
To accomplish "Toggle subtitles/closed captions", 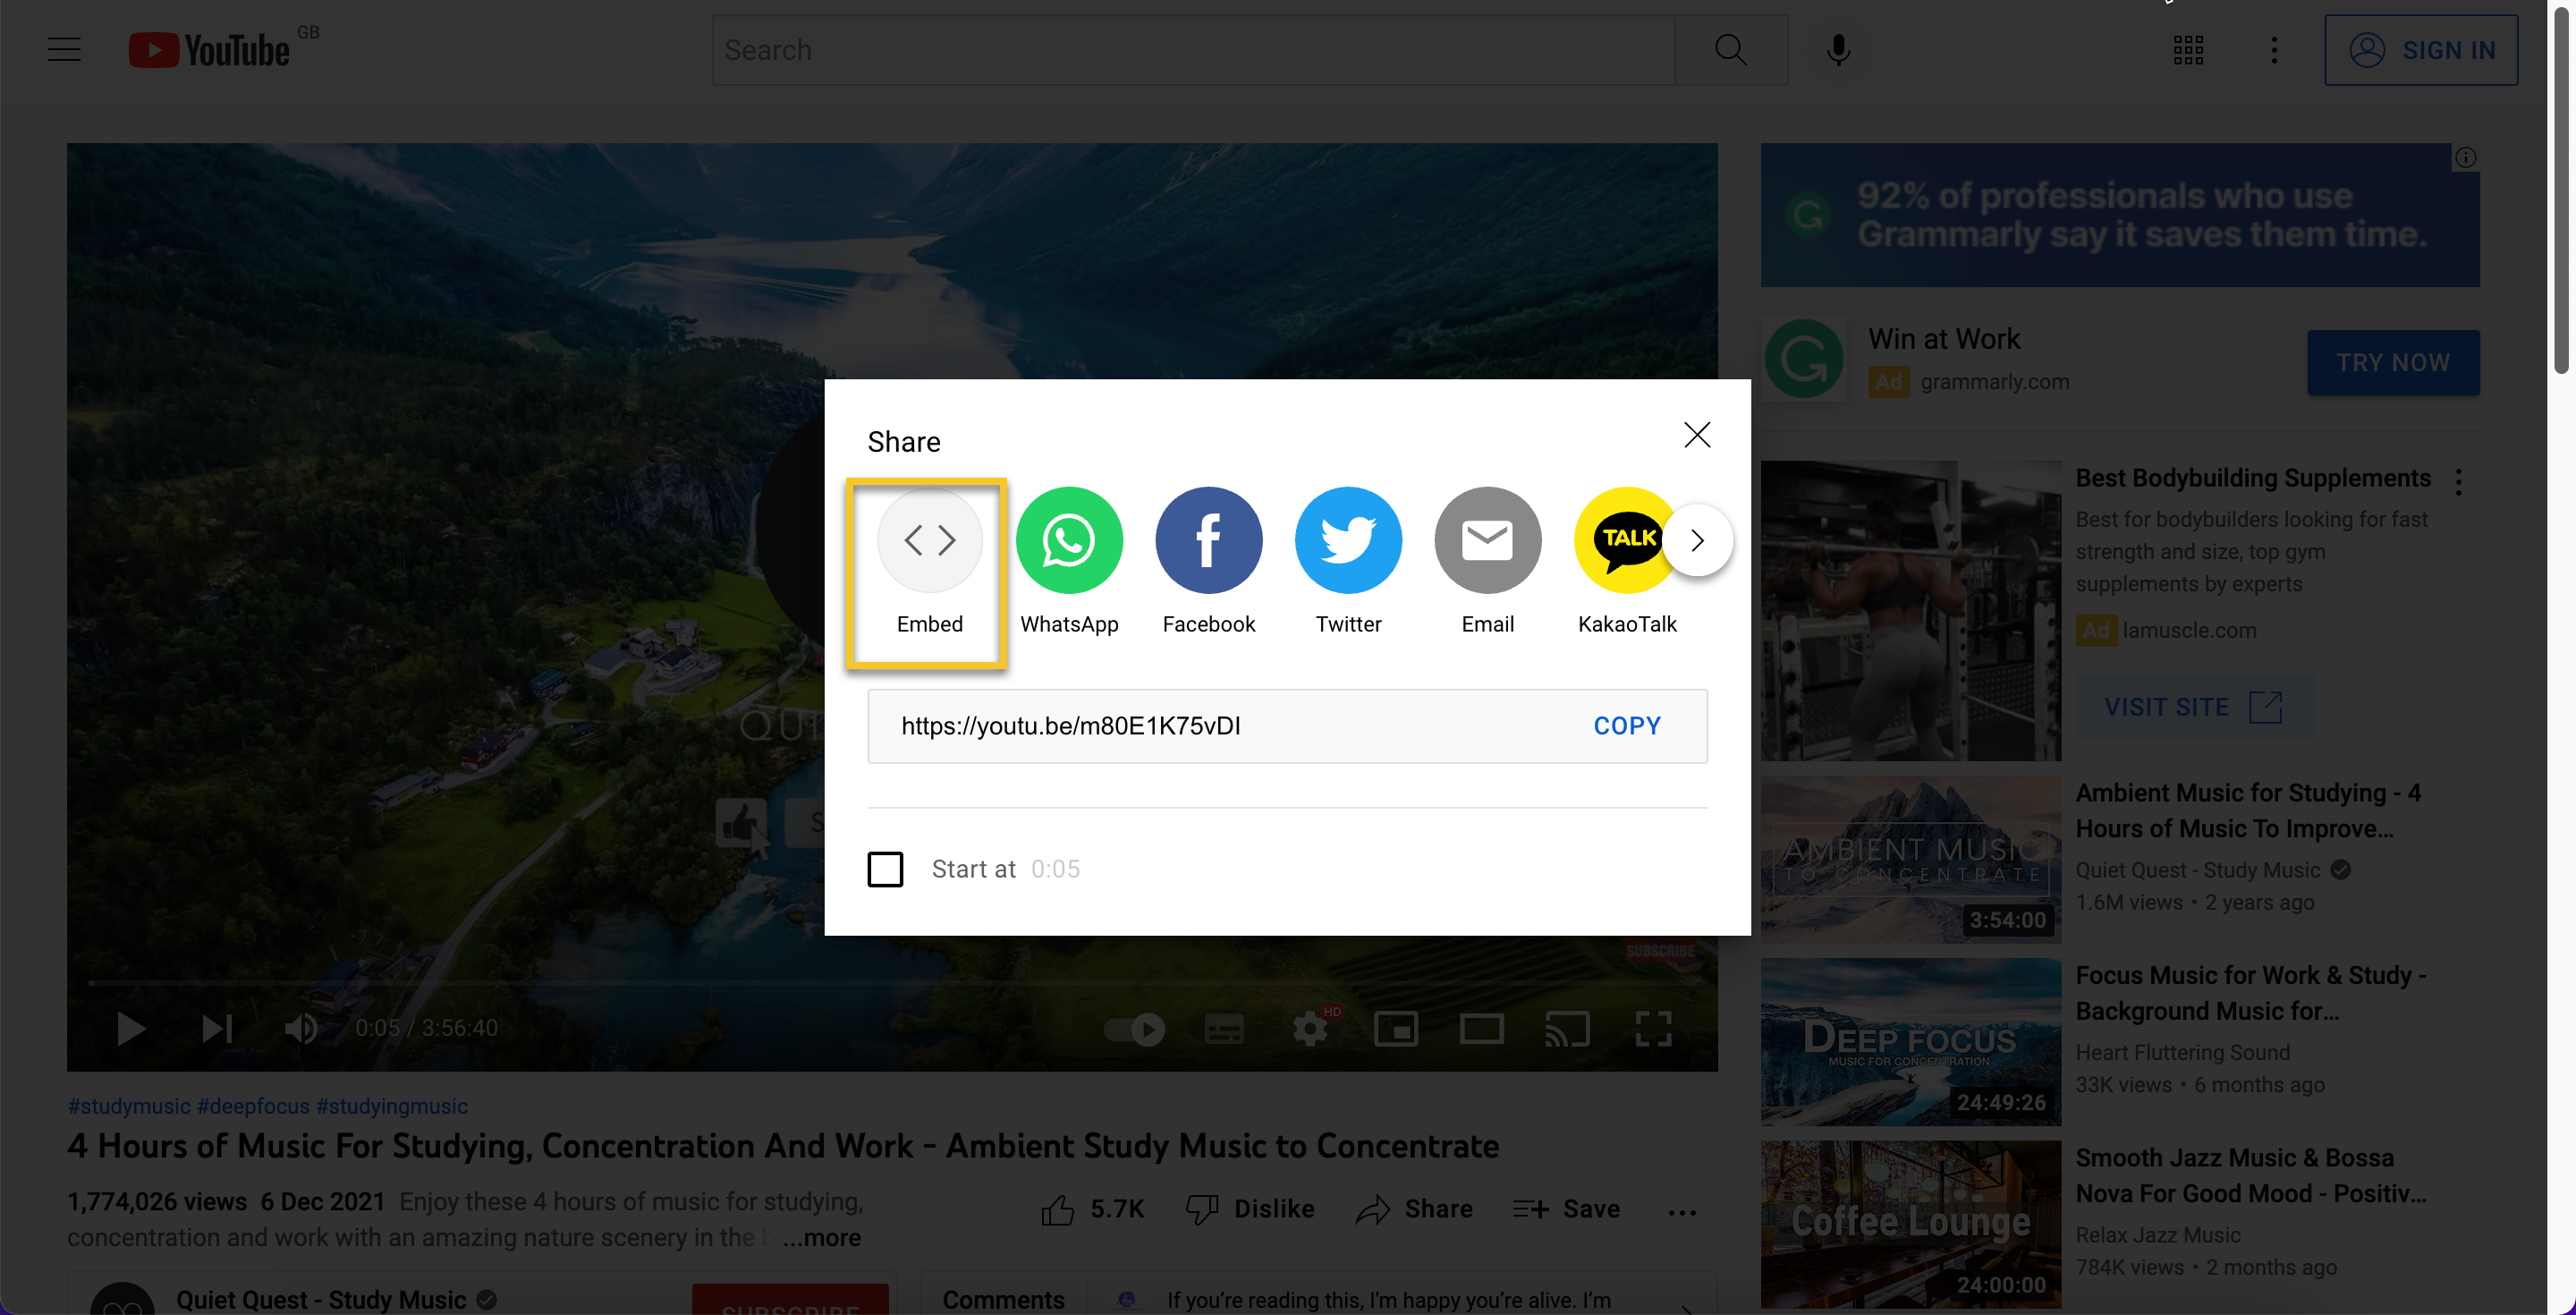I will click(1224, 1029).
